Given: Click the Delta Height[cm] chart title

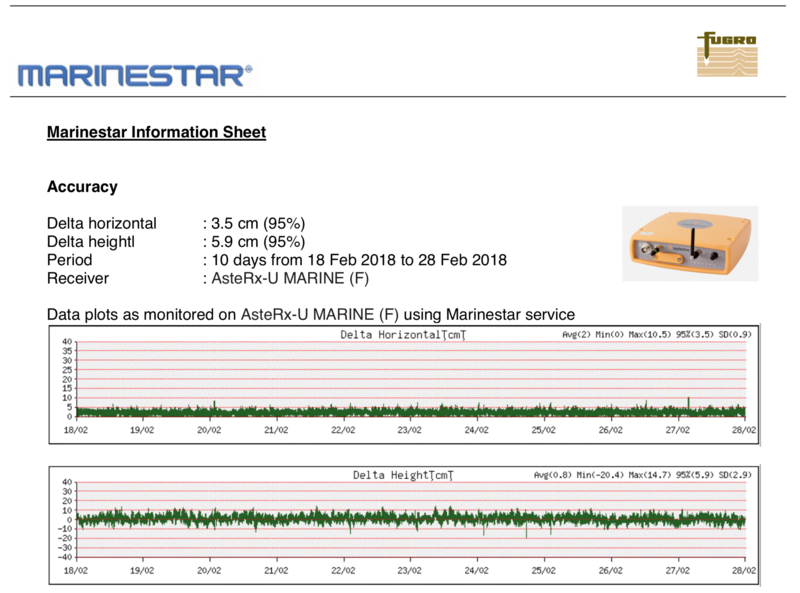Looking at the screenshot, I should pos(403,475).
